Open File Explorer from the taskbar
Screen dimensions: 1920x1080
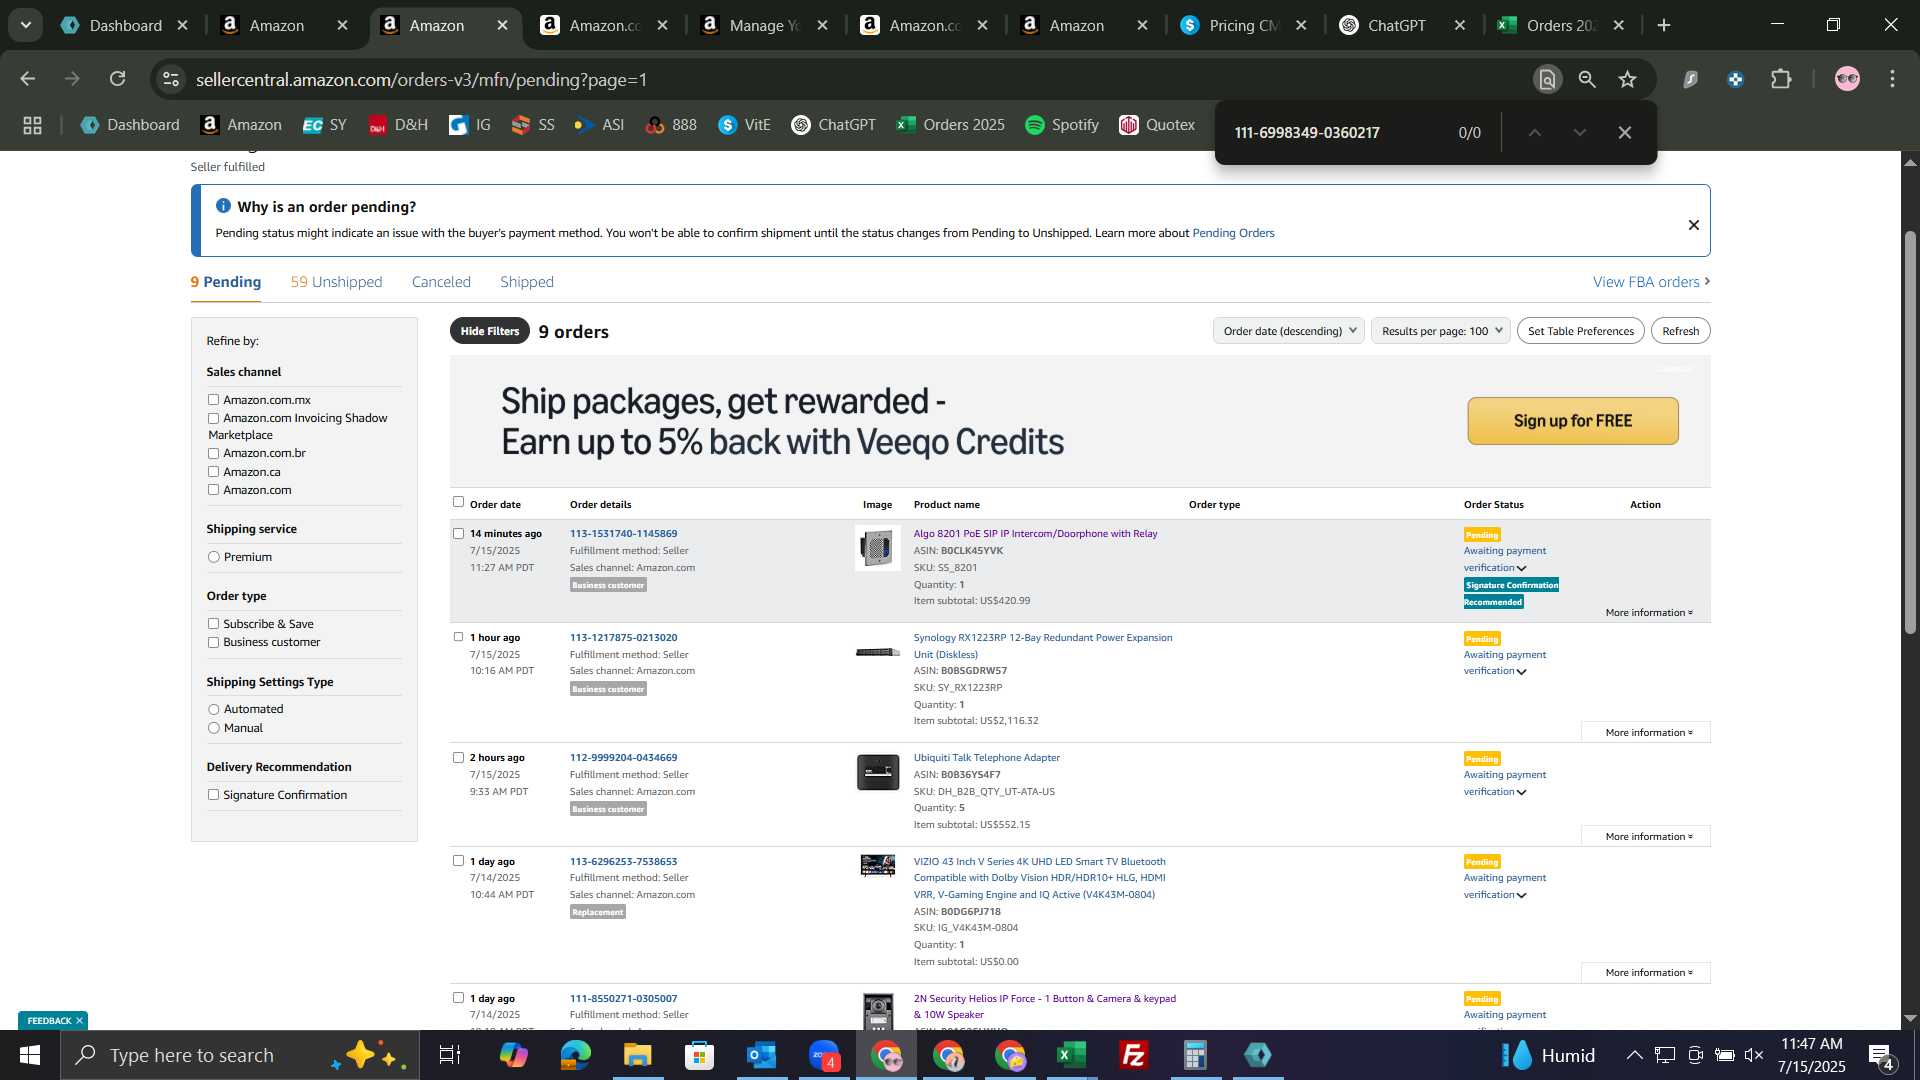pyautogui.click(x=637, y=1055)
